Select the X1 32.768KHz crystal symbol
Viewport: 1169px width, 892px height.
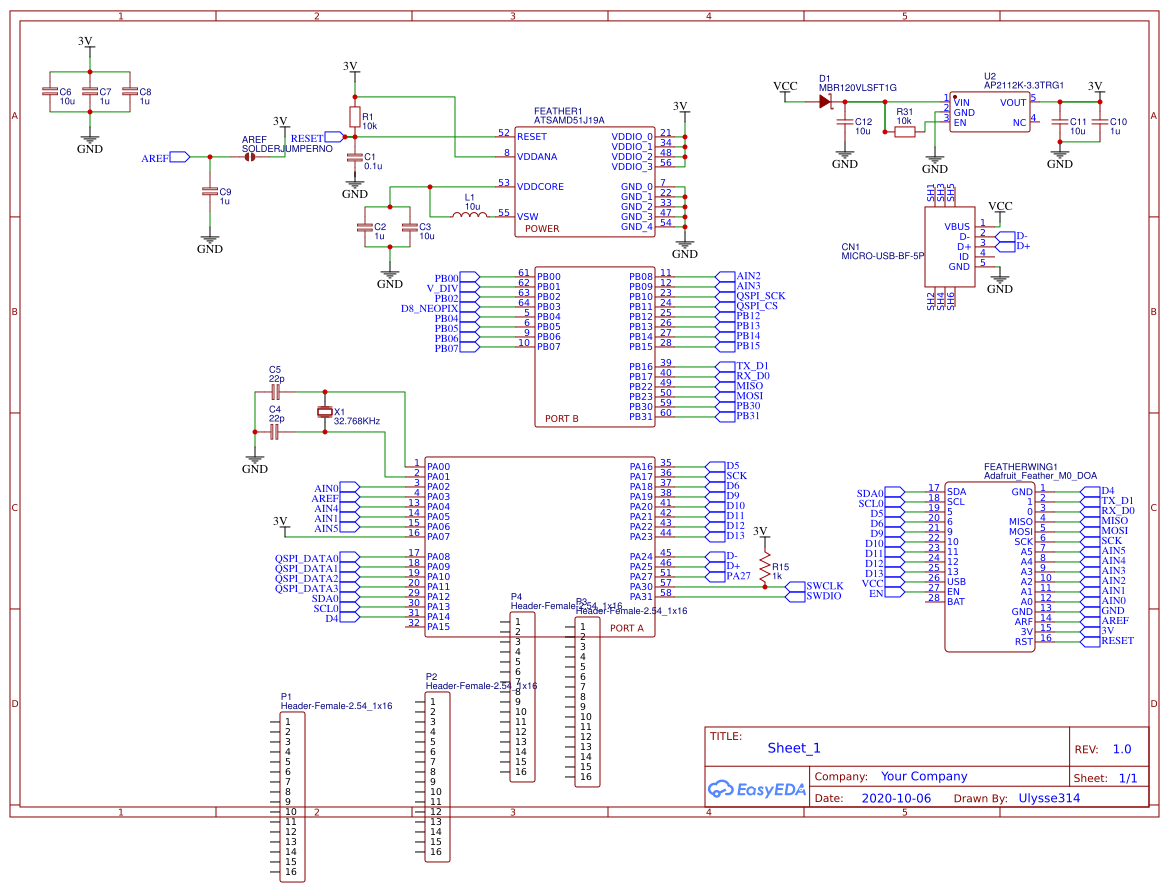pyautogui.click(x=324, y=413)
